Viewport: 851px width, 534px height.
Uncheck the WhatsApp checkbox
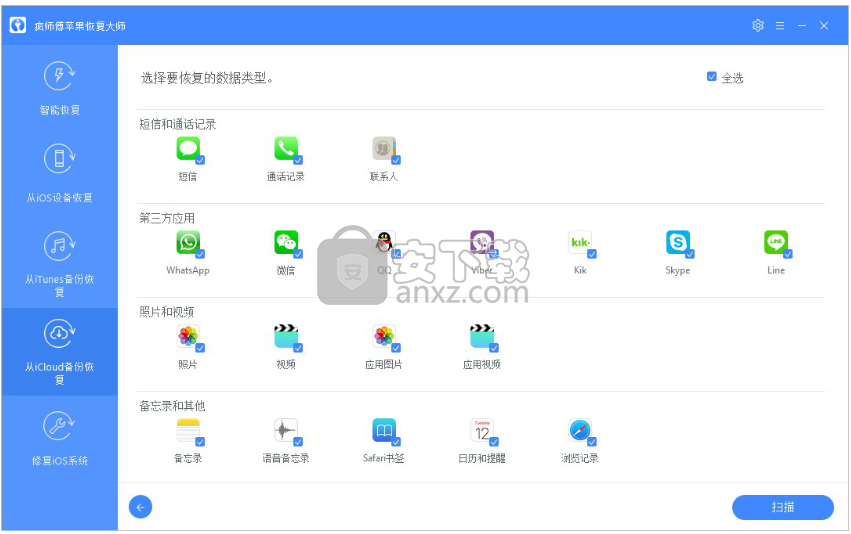click(x=200, y=254)
